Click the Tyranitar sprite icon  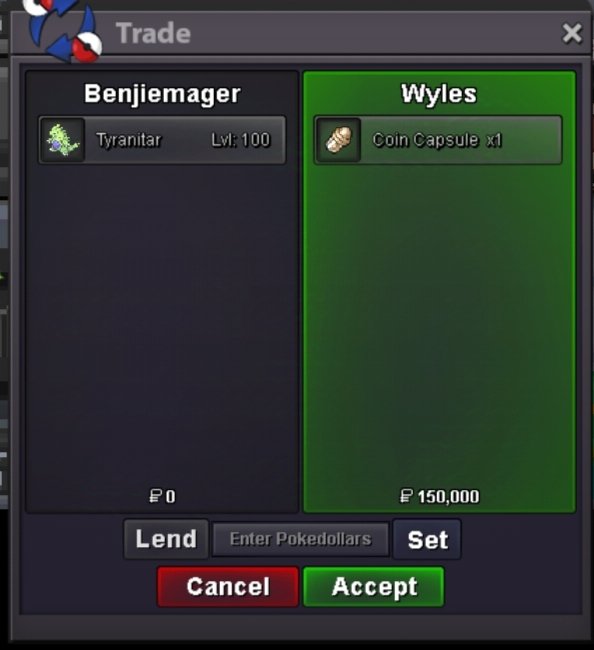pos(63,140)
